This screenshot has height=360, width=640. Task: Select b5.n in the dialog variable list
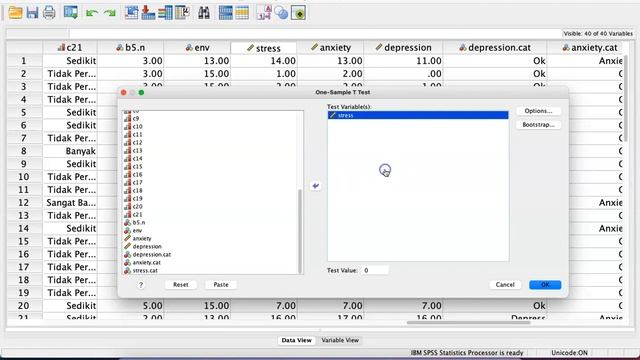pos(138,222)
